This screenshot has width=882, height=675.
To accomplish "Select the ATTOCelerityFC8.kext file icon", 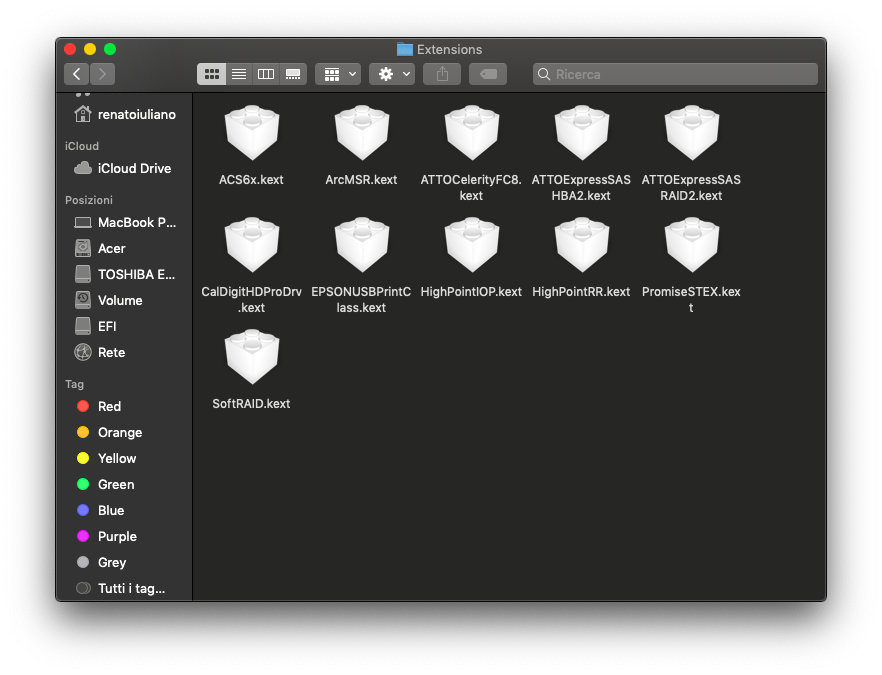I will pos(471,133).
